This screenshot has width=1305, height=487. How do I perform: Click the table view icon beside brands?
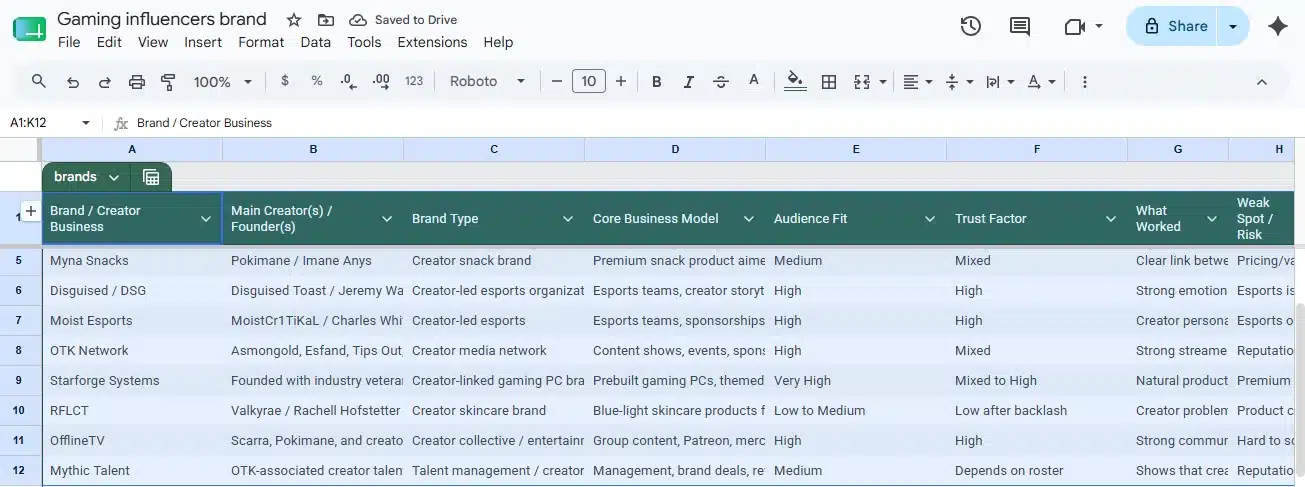click(x=151, y=177)
